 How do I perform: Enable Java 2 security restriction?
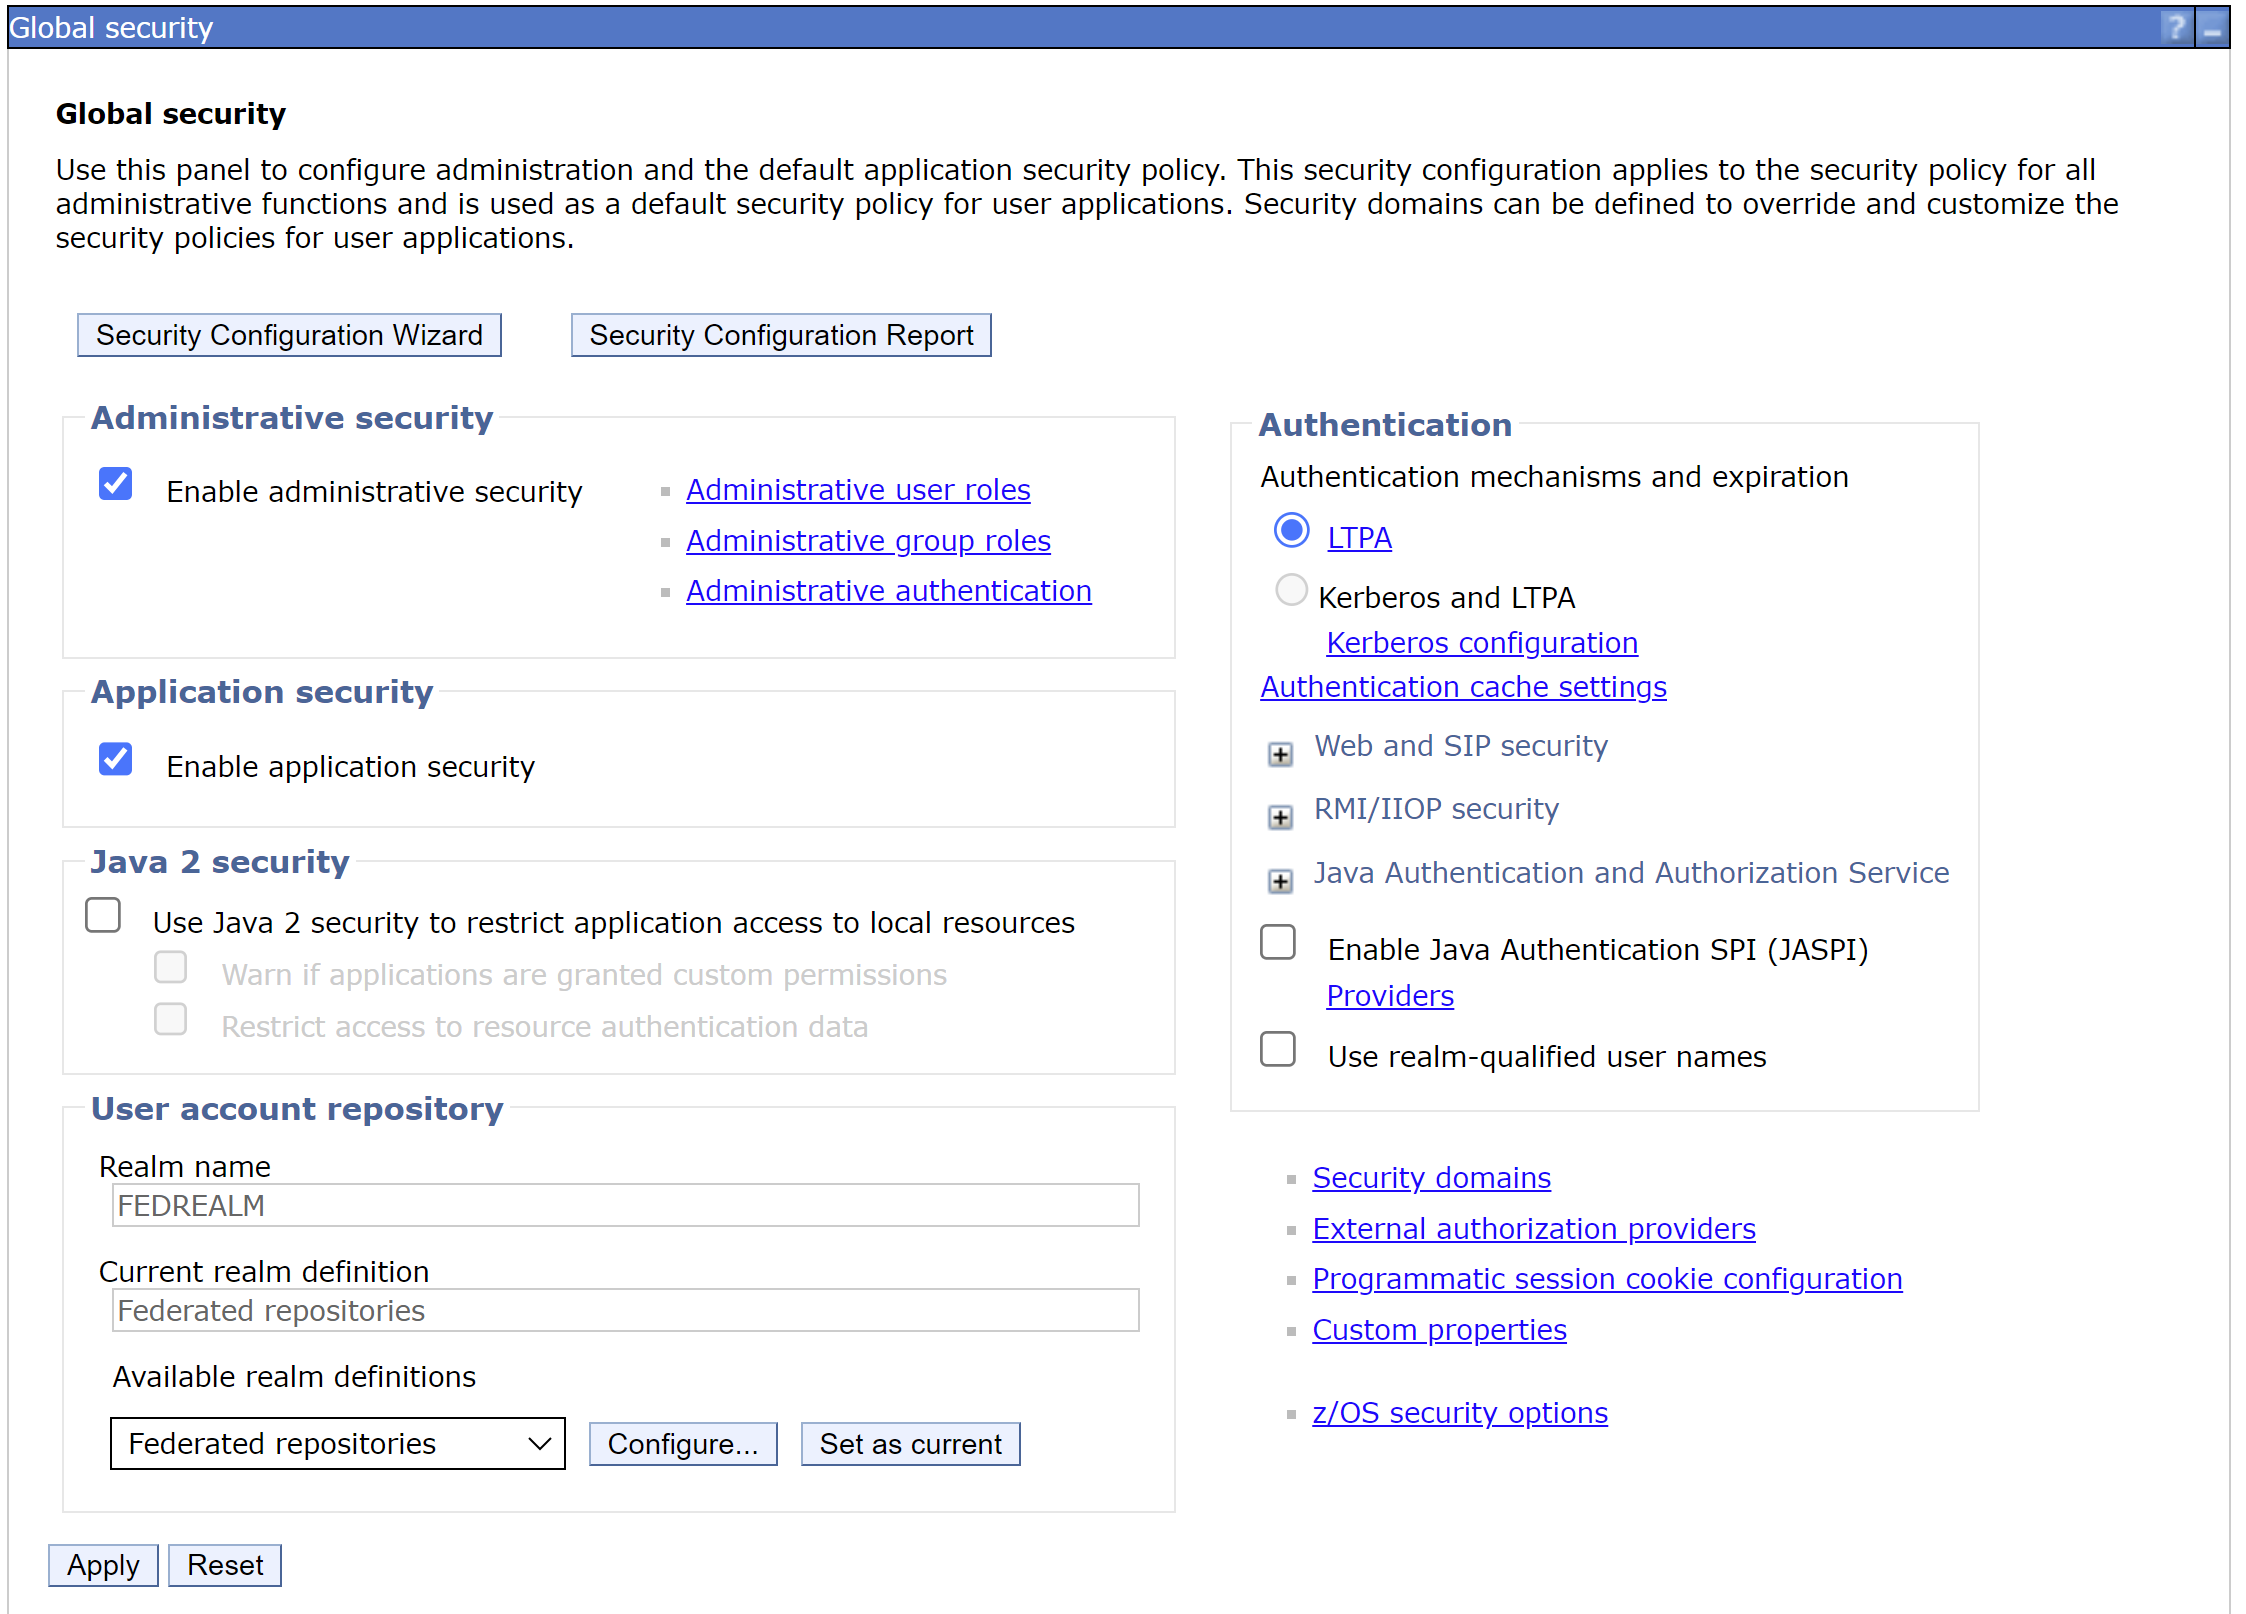coord(102,915)
